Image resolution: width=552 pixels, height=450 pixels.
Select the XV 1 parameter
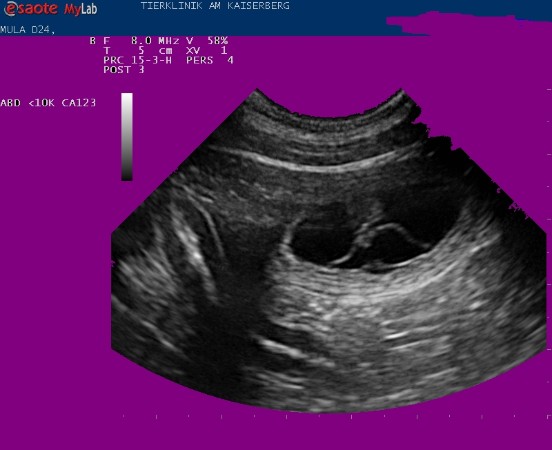click(207, 50)
